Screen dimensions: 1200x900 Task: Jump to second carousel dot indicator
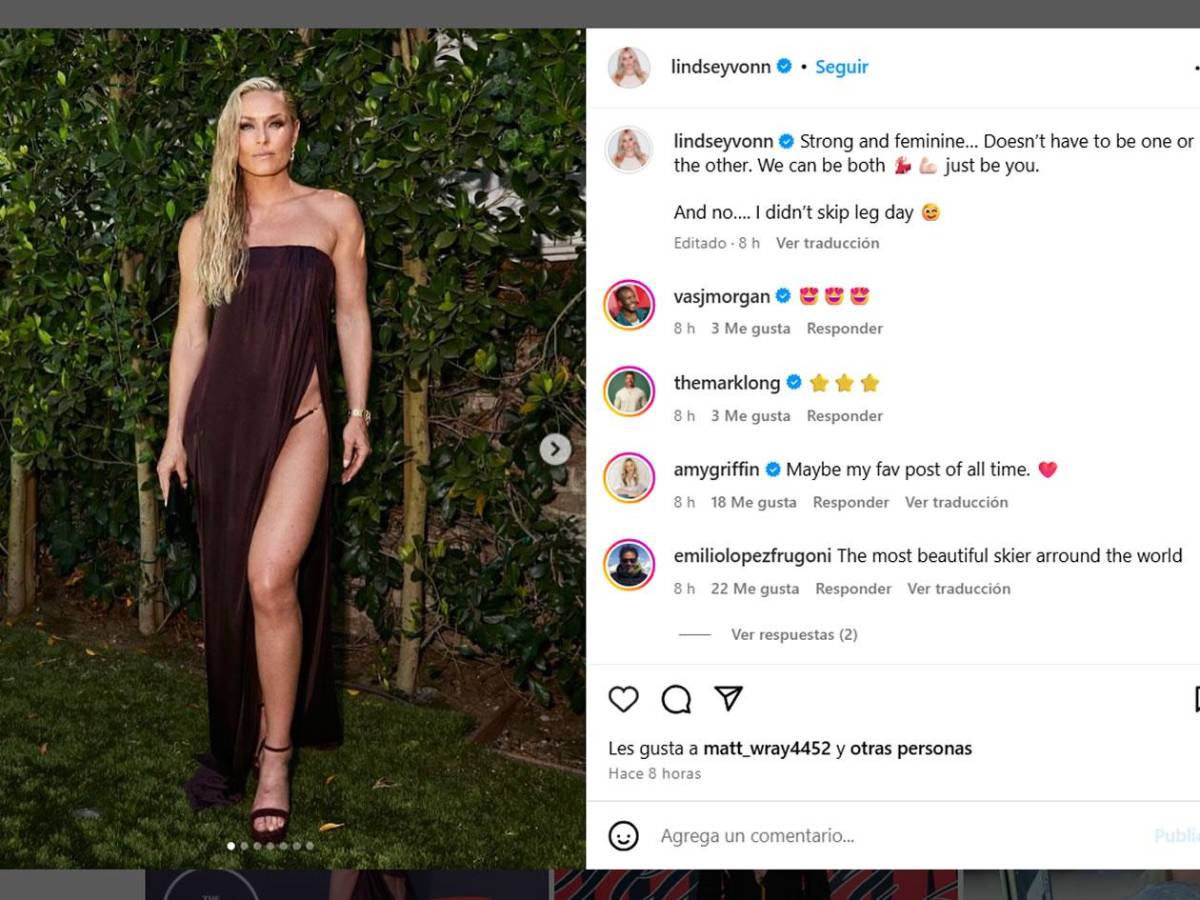coord(245,846)
